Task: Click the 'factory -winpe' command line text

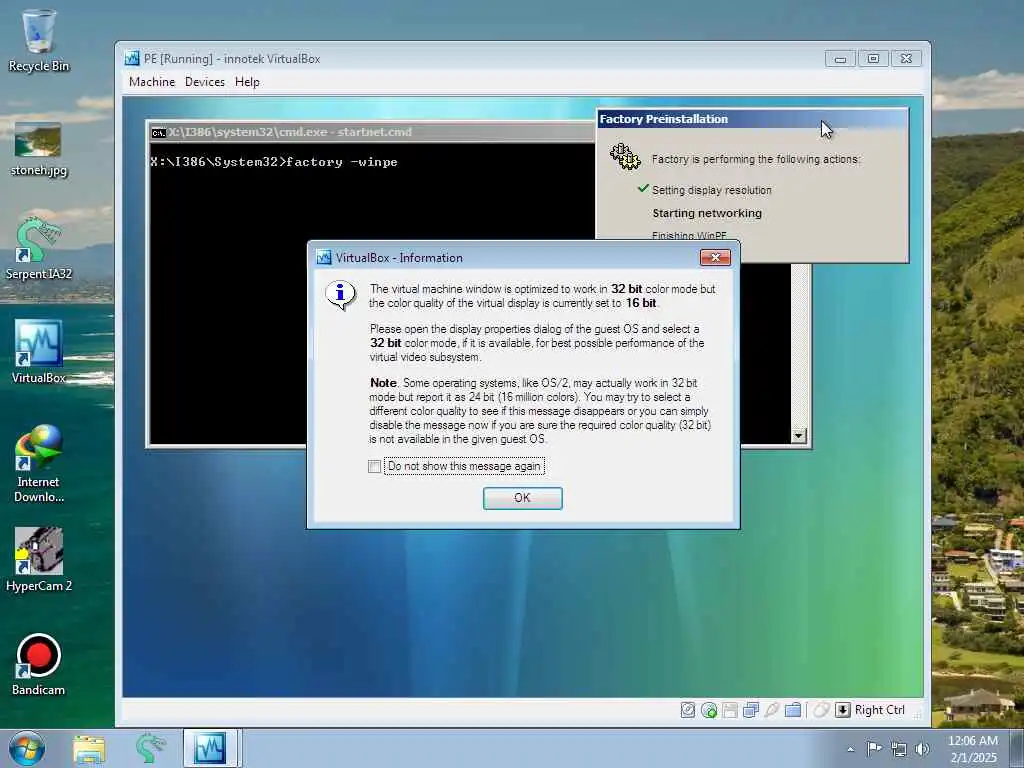Action: pos(342,162)
